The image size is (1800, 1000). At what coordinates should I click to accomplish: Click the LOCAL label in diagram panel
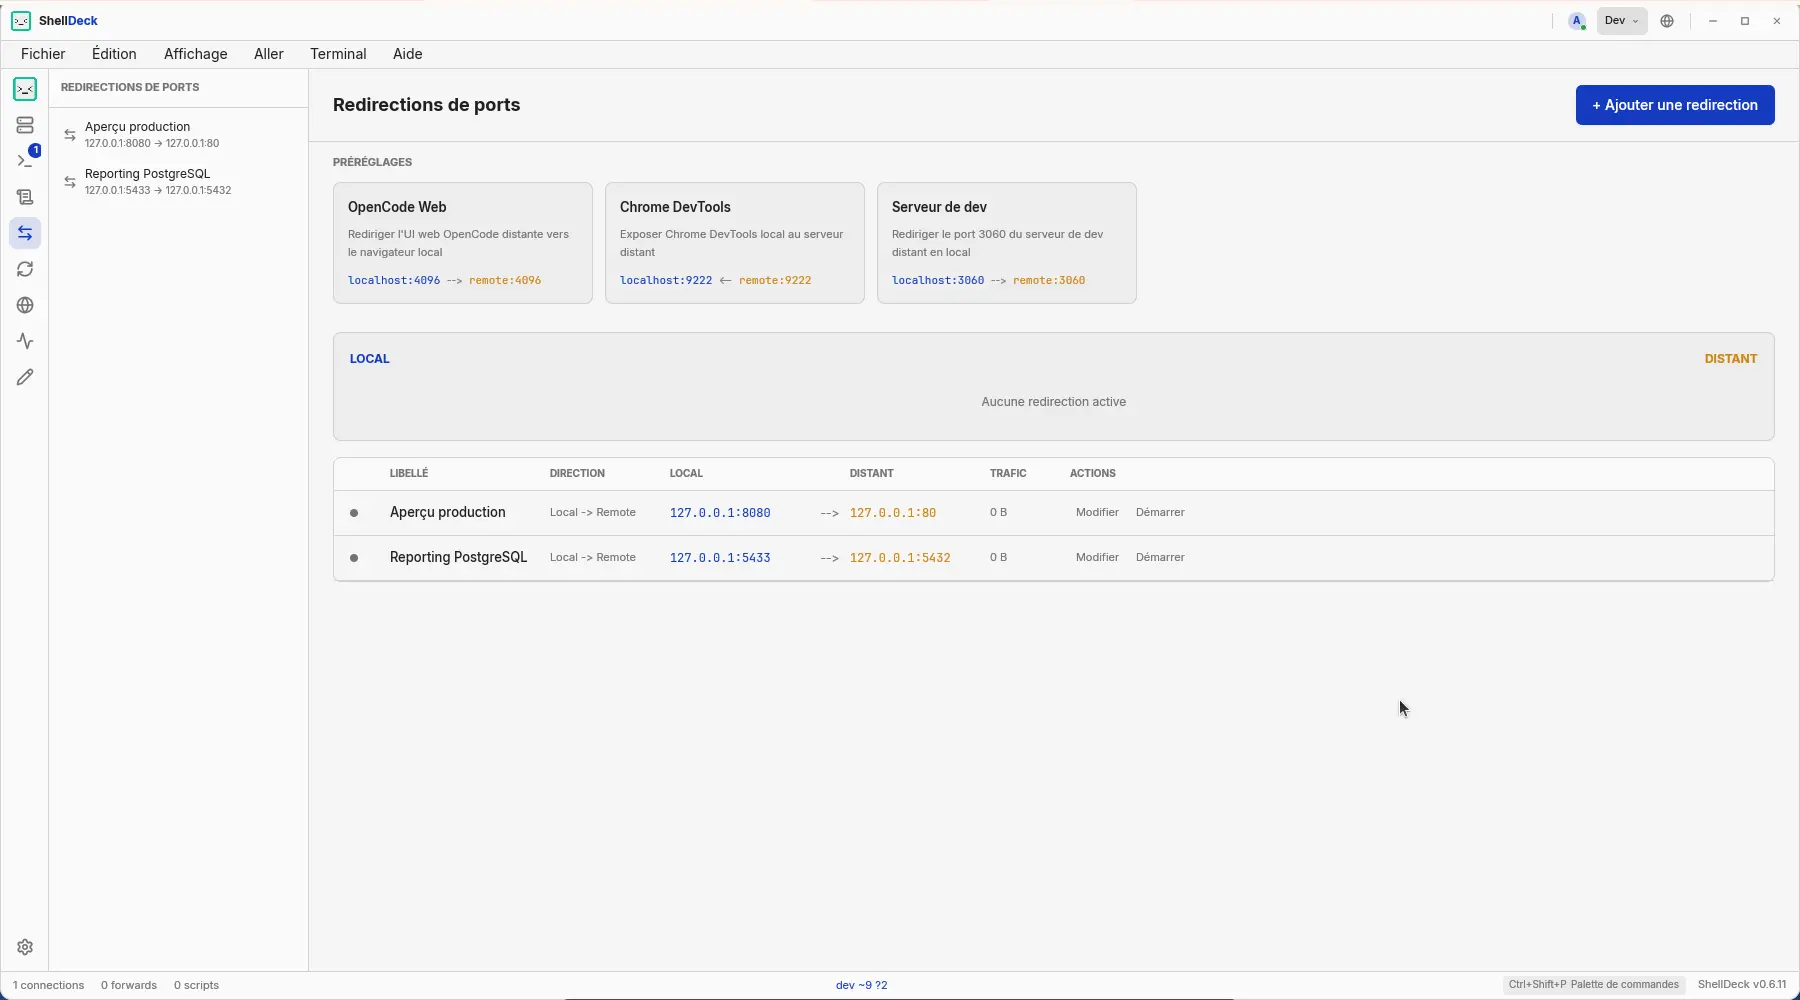[x=369, y=359]
